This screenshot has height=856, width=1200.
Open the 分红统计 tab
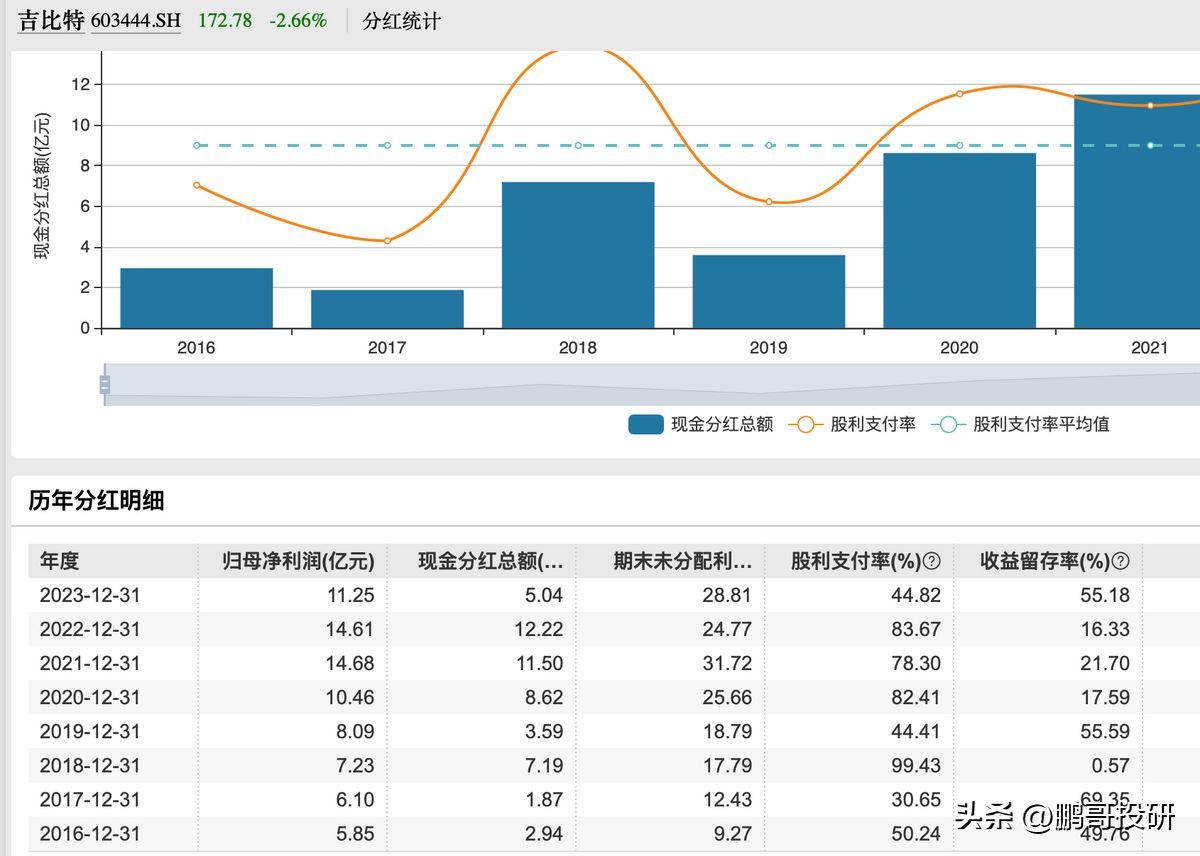[401, 21]
